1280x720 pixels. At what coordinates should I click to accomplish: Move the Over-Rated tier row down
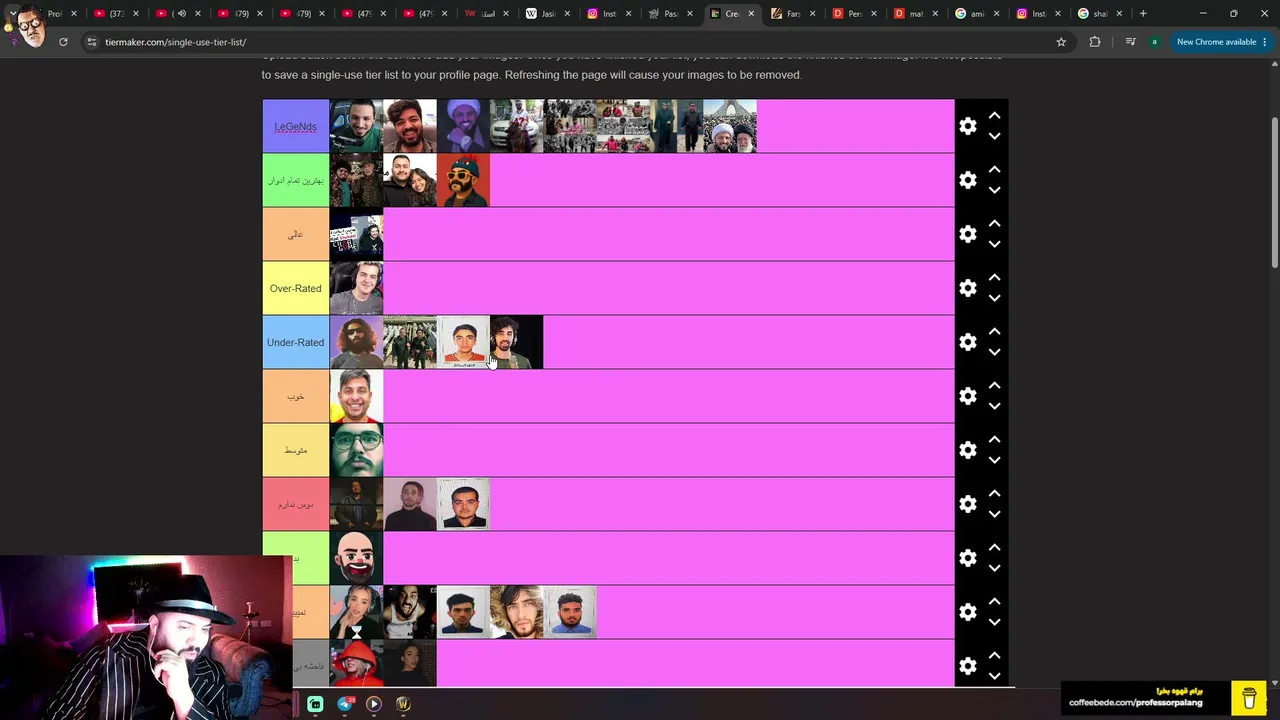[994, 299]
